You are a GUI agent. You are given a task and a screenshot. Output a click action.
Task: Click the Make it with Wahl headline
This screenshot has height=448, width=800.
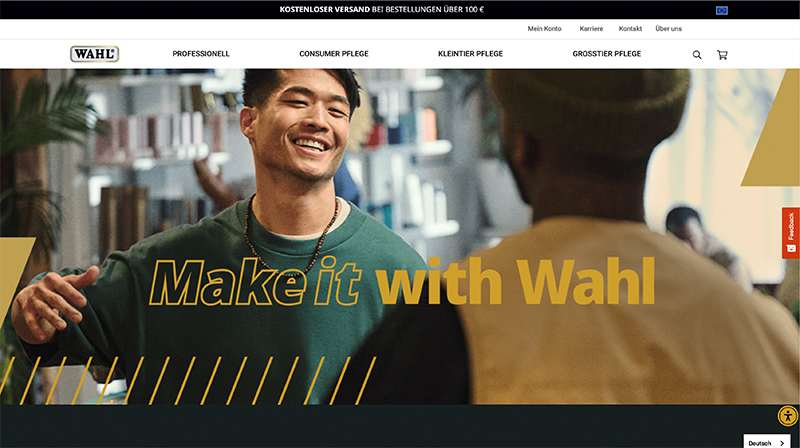(x=402, y=281)
